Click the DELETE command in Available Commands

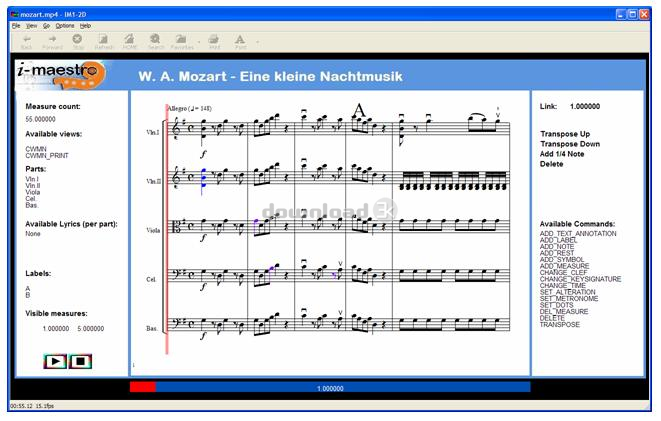point(552,318)
